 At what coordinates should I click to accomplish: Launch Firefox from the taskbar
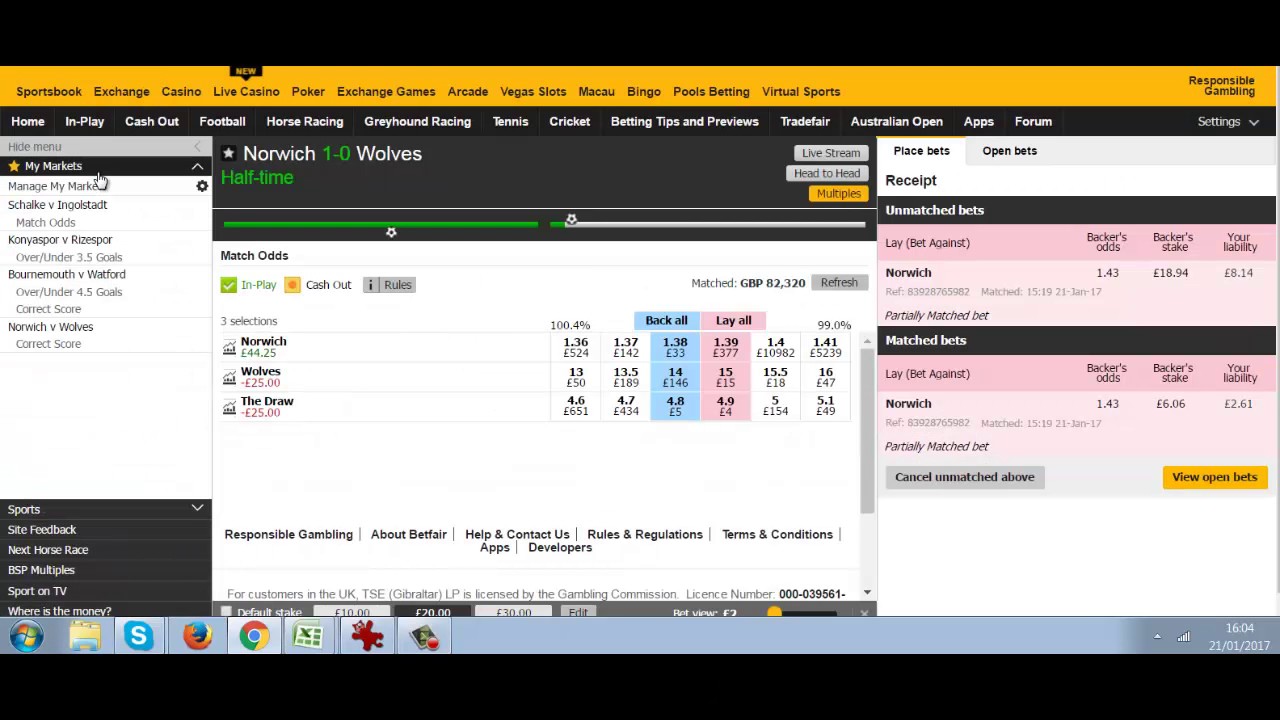(197, 636)
